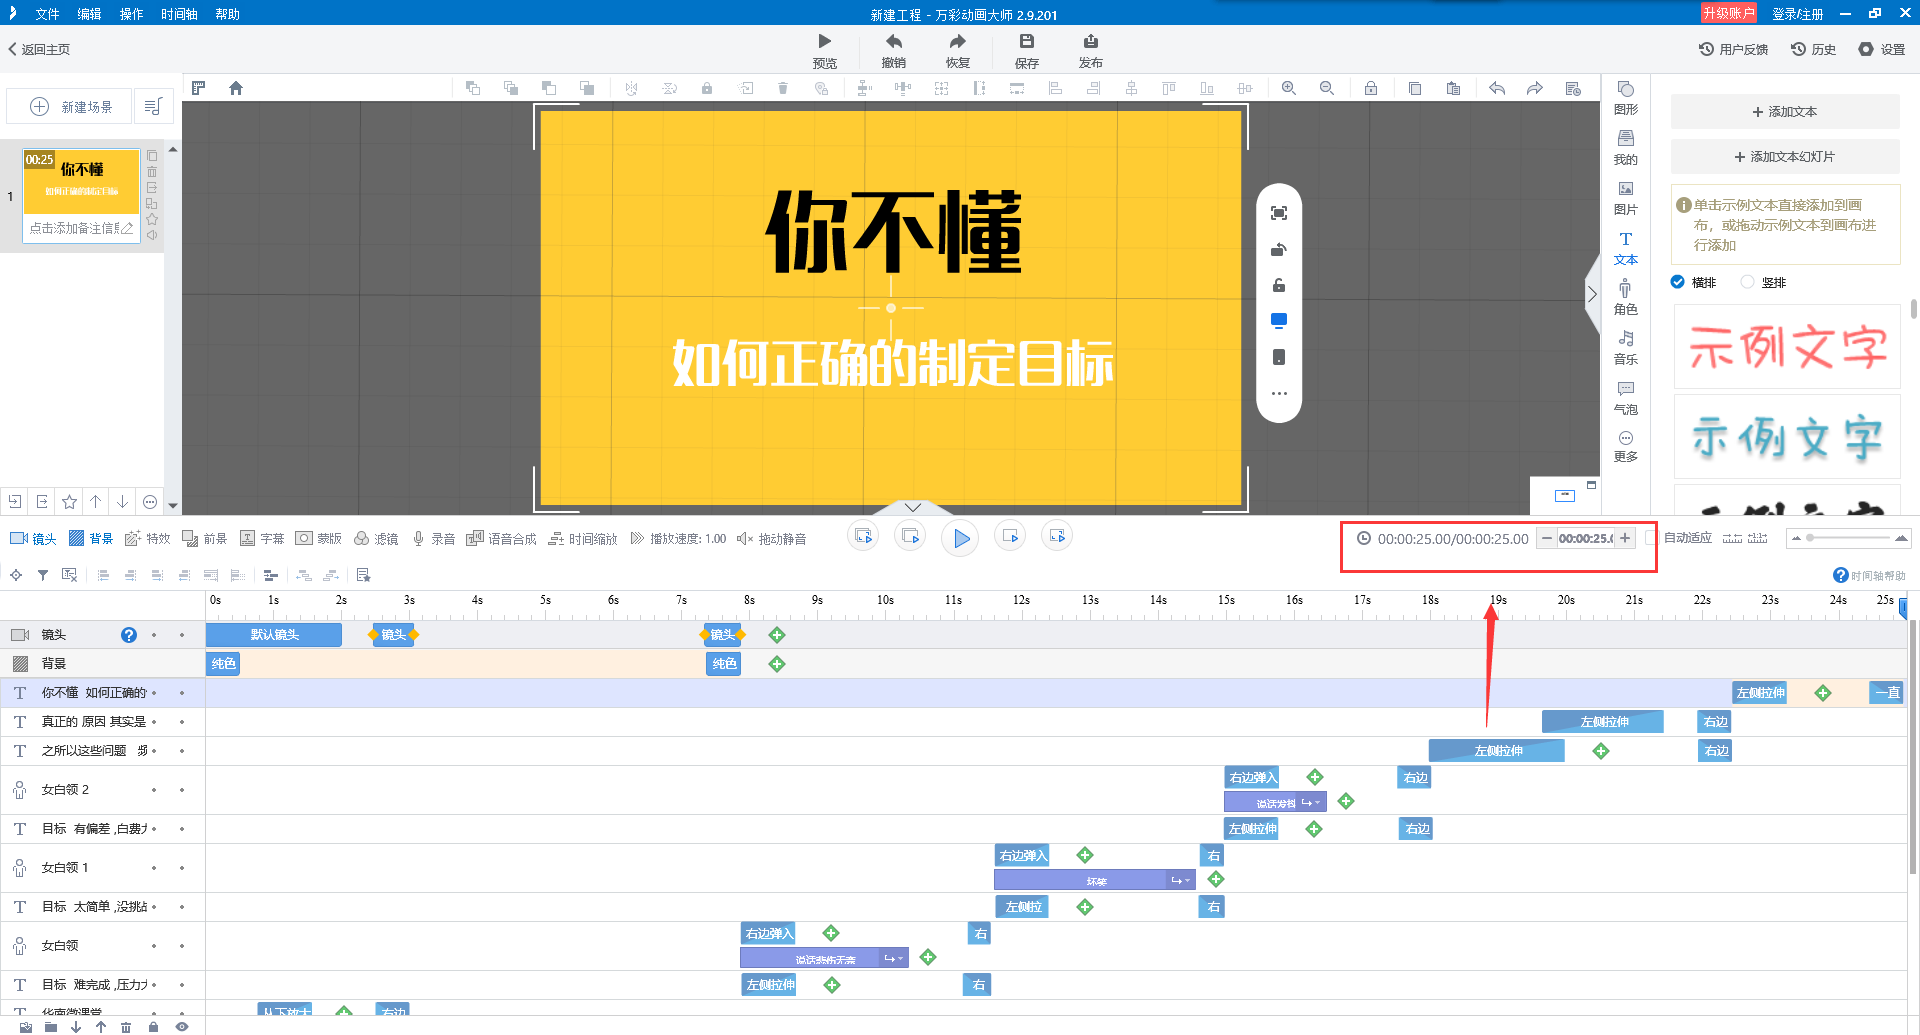
Task: Click 新建场景 button
Action: [x=70, y=107]
